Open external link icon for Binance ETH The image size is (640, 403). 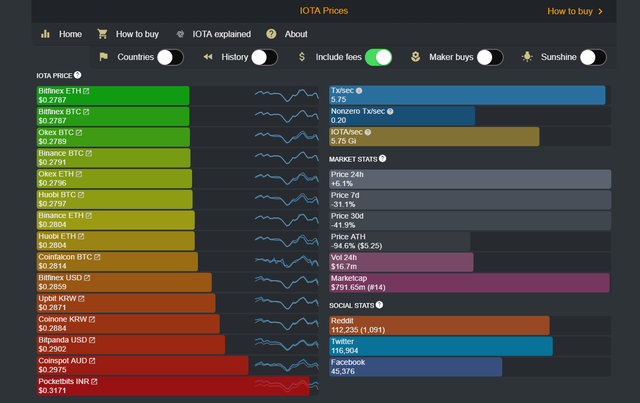(89, 216)
